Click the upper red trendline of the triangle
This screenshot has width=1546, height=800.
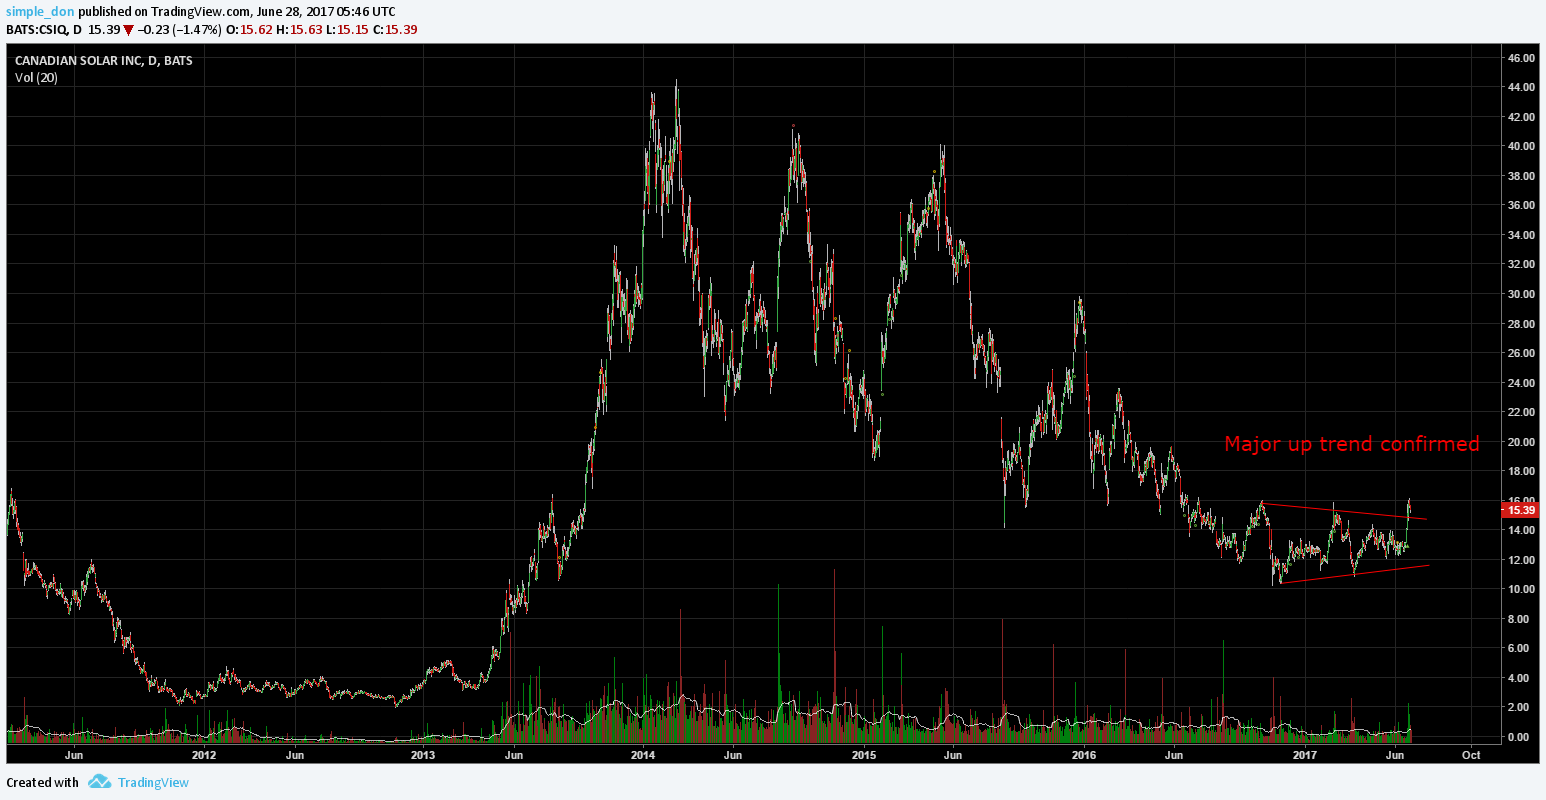1344,510
